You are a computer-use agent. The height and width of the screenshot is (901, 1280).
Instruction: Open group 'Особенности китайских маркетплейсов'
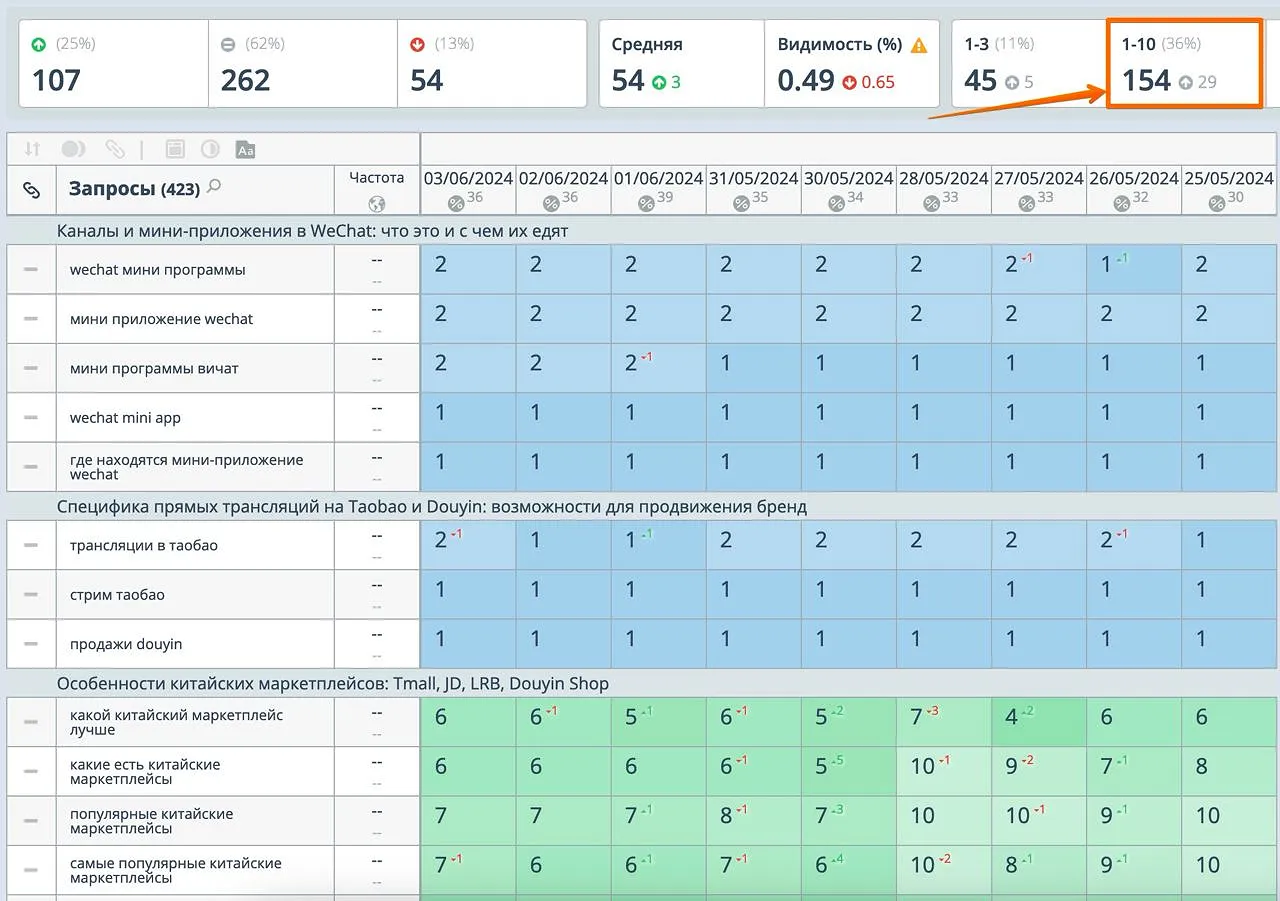[x=332, y=684]
